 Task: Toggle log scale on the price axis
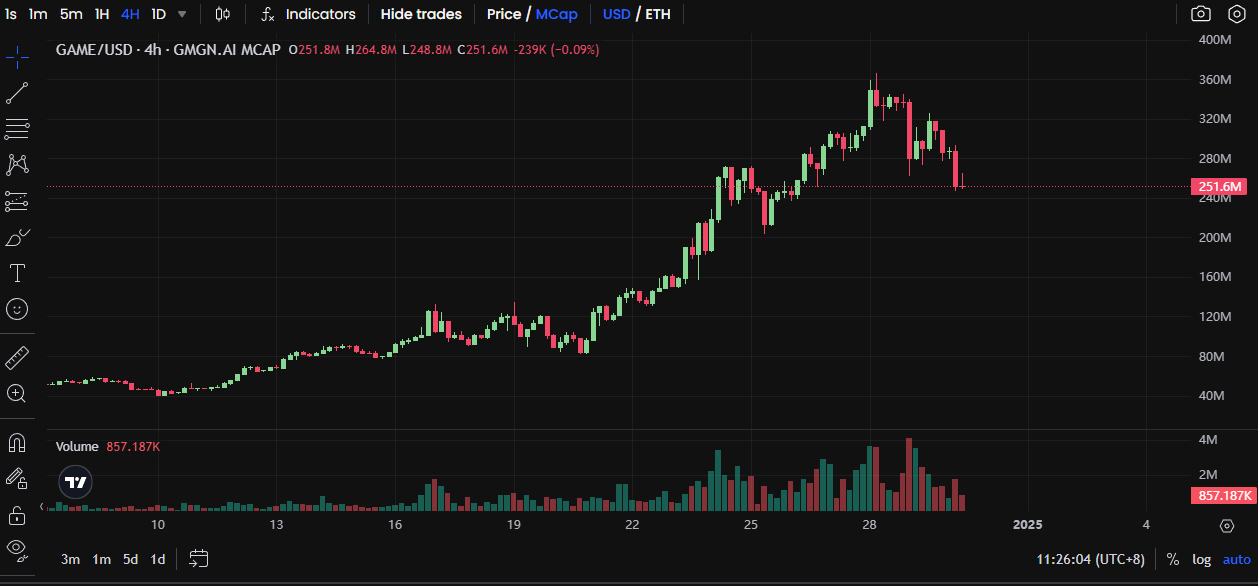point(1201,559)
